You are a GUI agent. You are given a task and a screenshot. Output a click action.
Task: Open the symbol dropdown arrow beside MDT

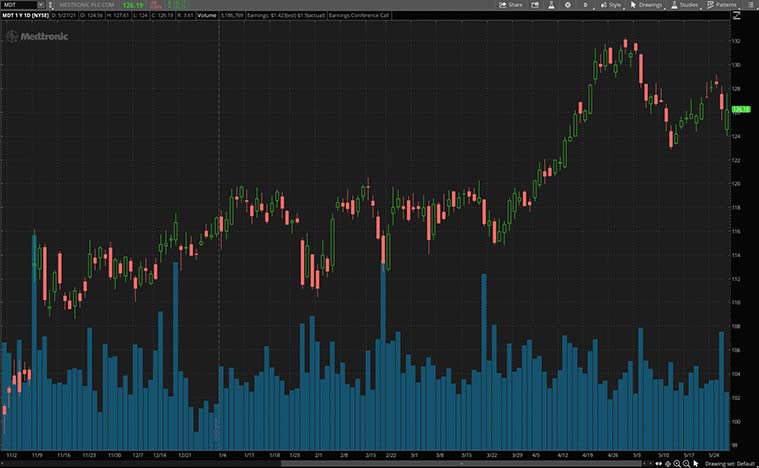pyautogui.click(x=41, y=4)
